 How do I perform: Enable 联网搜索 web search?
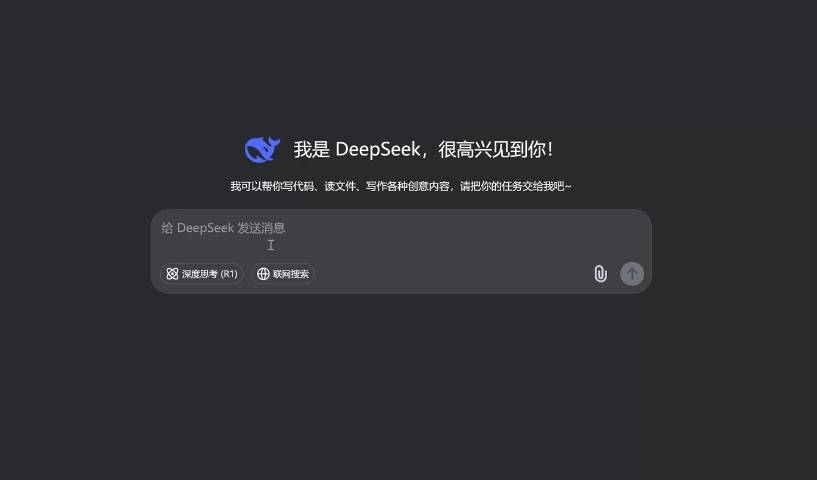click(282, 274)
